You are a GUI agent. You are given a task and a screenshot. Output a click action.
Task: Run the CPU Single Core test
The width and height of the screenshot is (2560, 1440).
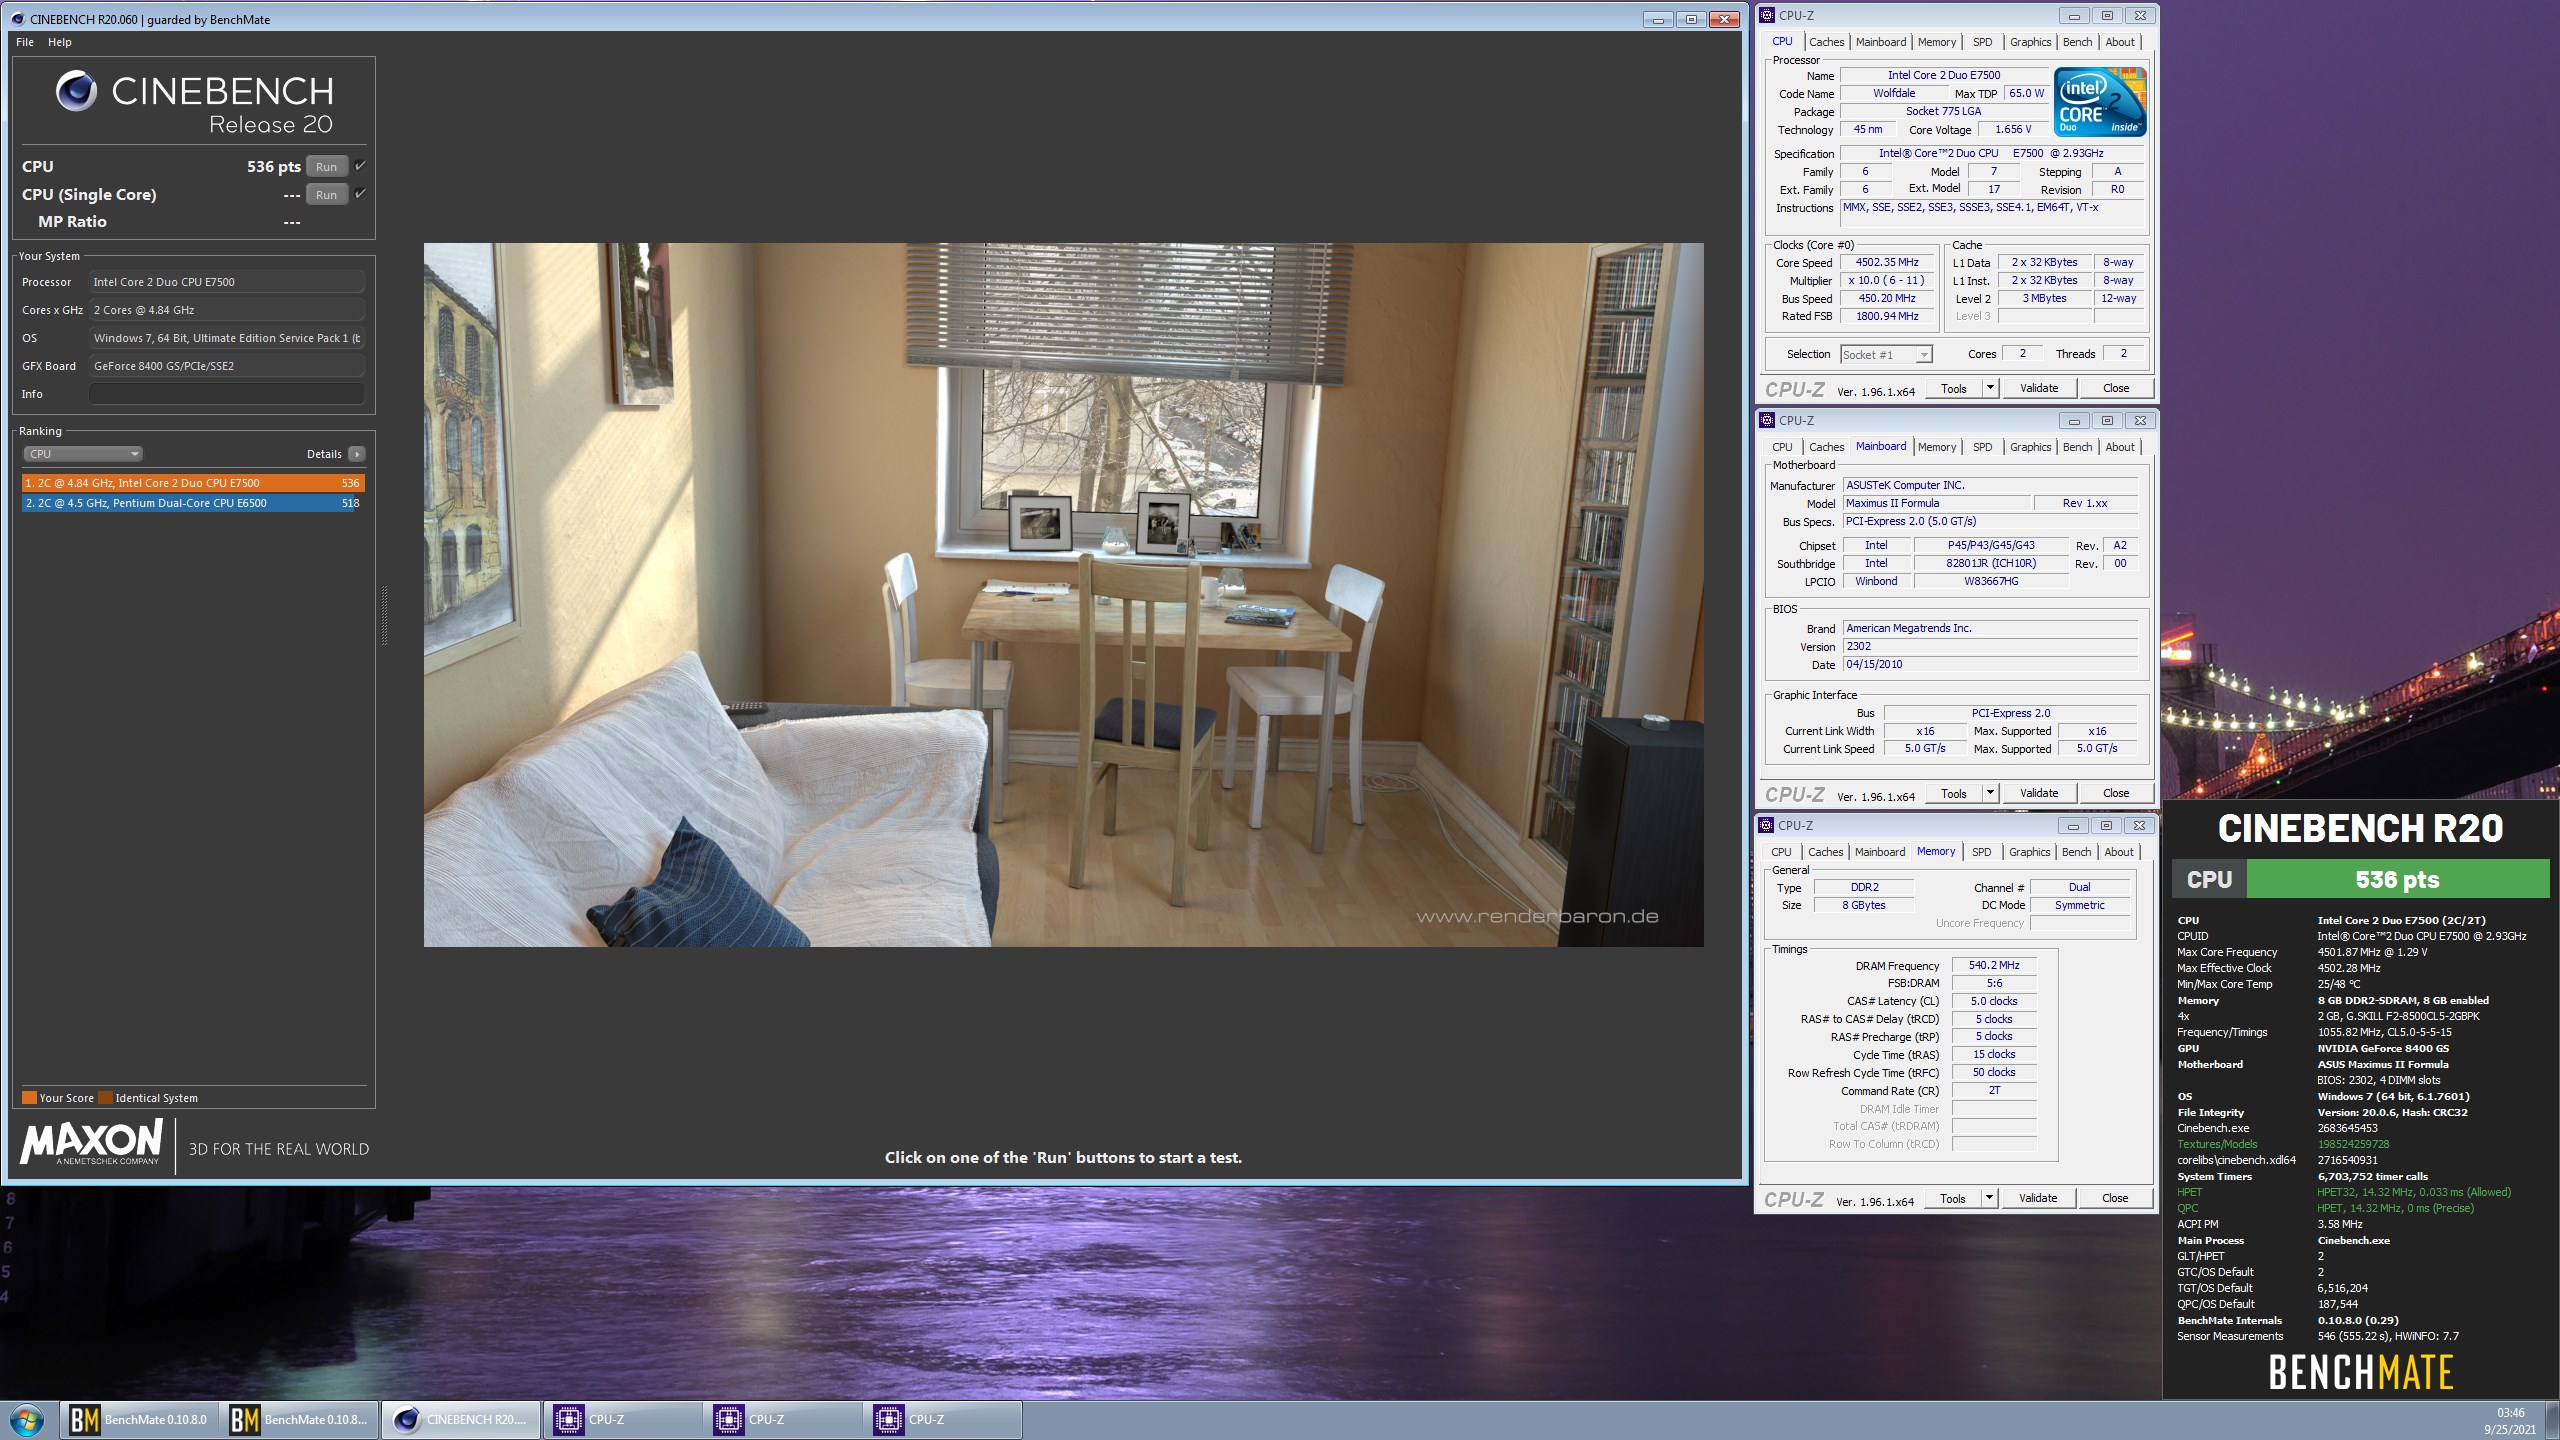click(x=327, y=195)
